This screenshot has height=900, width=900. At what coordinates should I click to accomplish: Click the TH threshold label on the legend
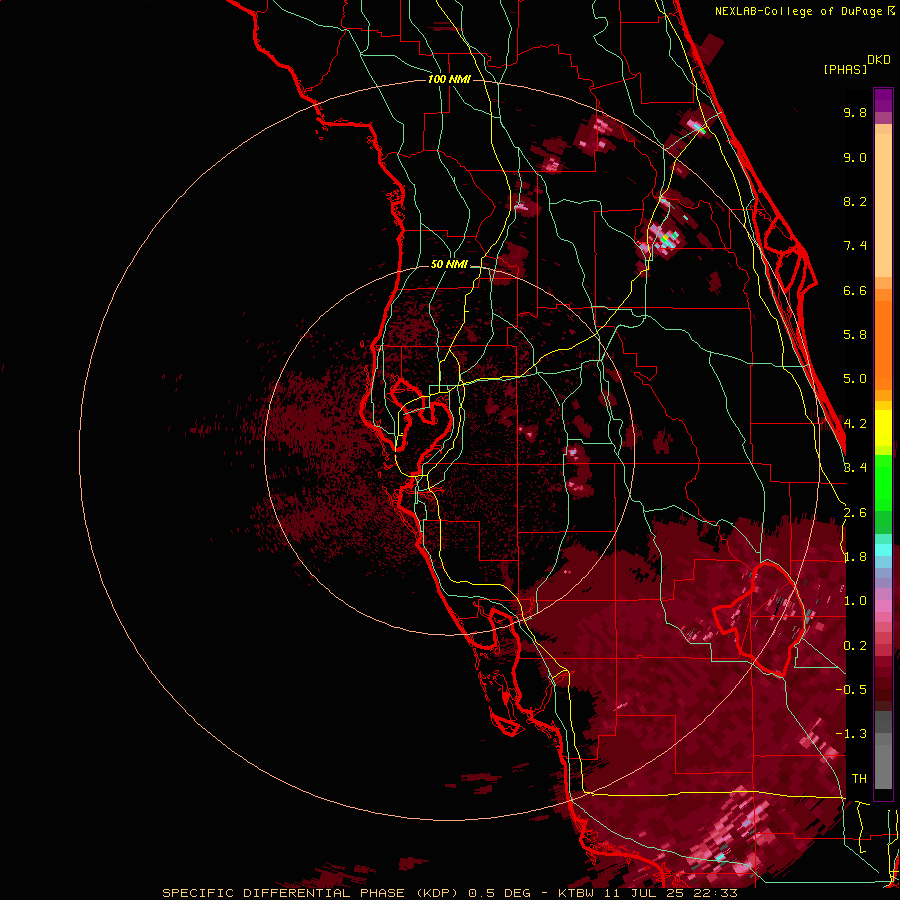859,779
